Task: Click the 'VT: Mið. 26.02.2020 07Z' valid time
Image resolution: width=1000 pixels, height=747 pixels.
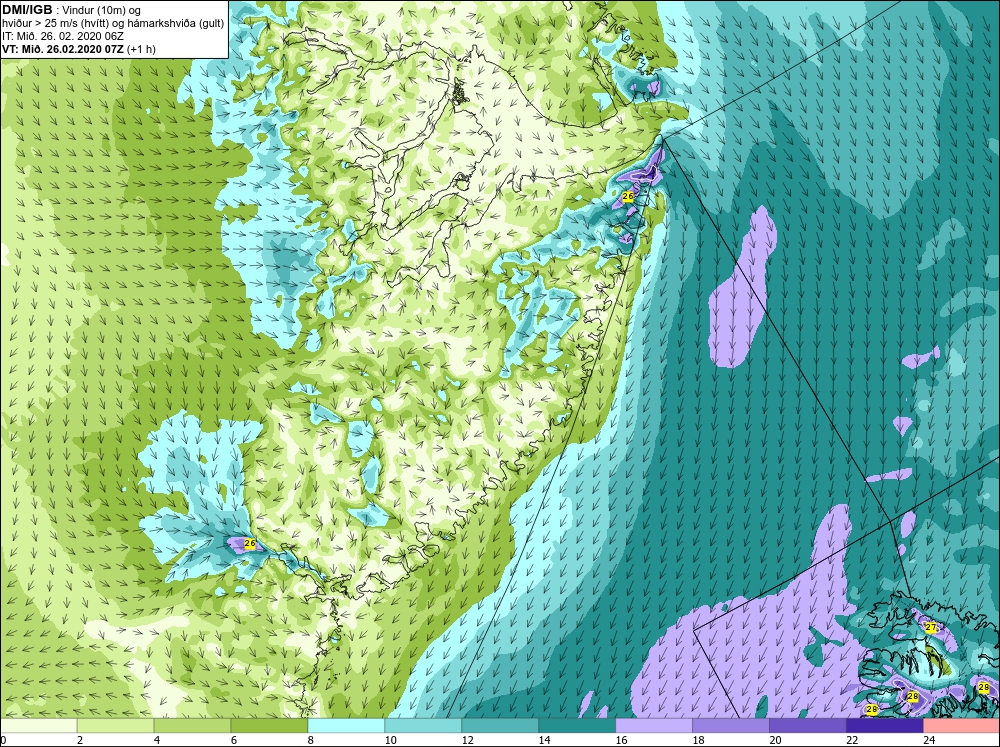Action: 63,49
